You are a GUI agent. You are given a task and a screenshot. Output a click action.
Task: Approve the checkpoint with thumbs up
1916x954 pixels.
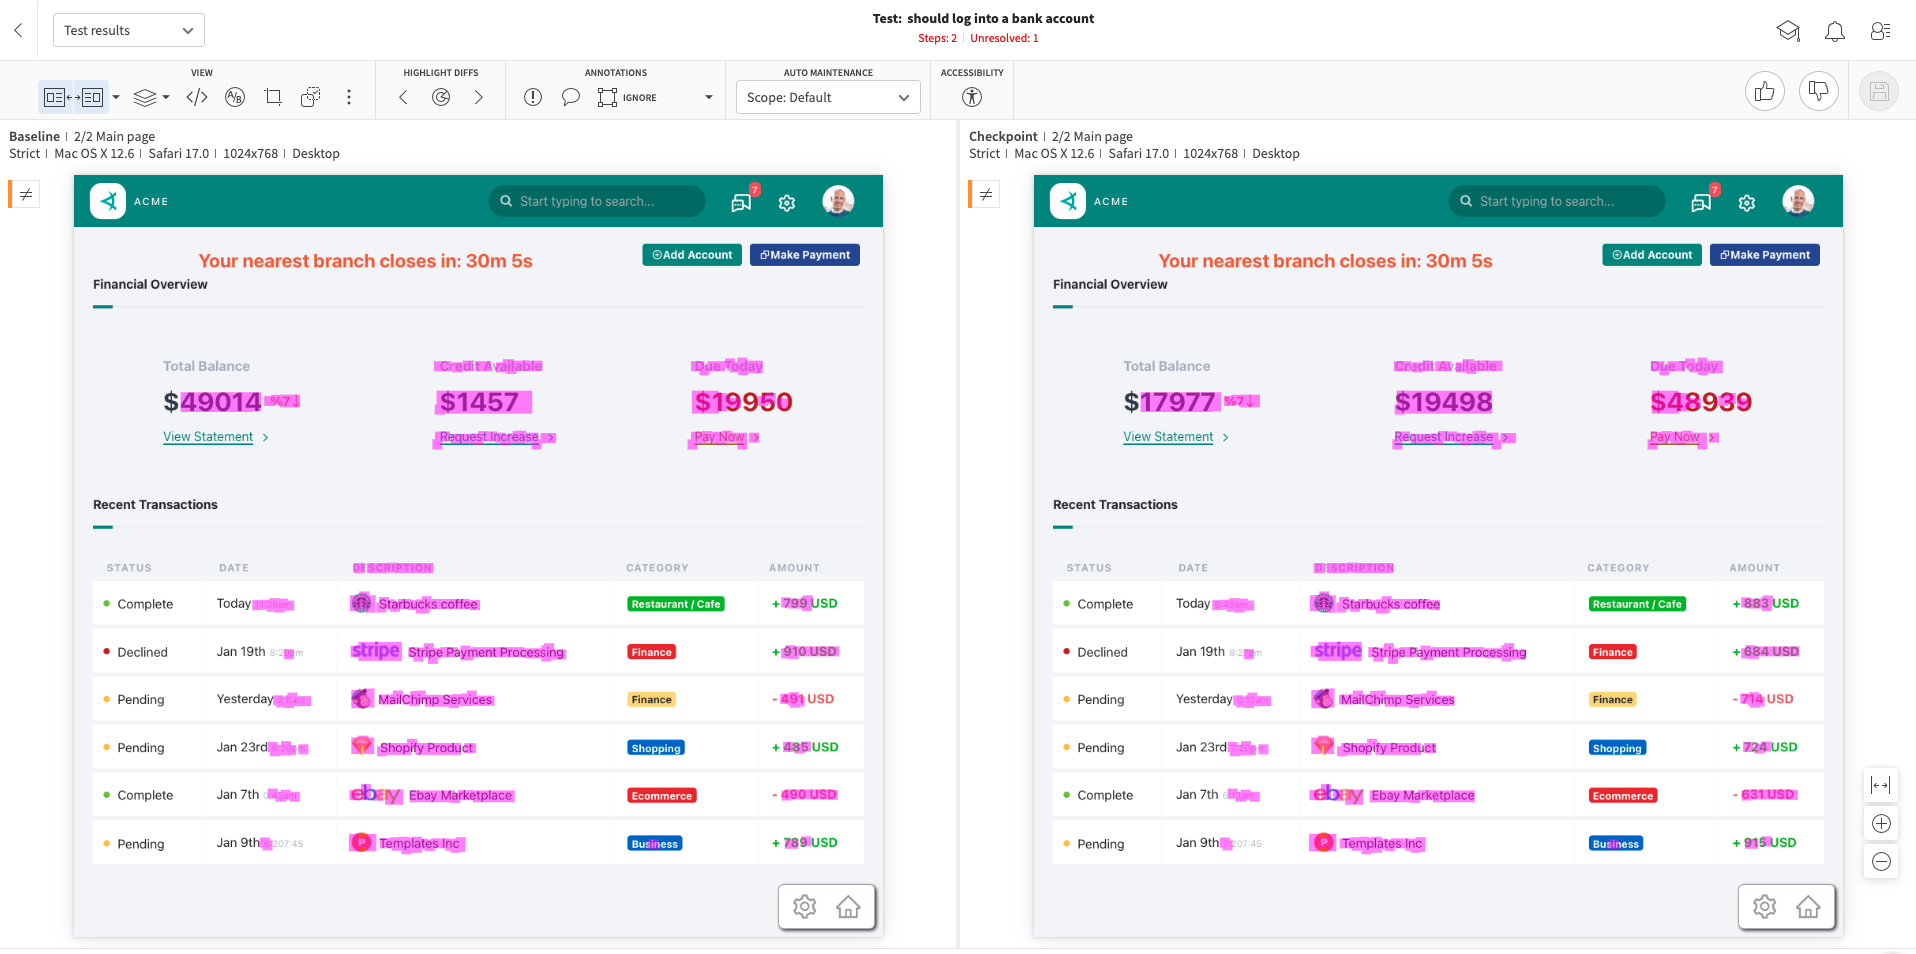[1764, 92]
